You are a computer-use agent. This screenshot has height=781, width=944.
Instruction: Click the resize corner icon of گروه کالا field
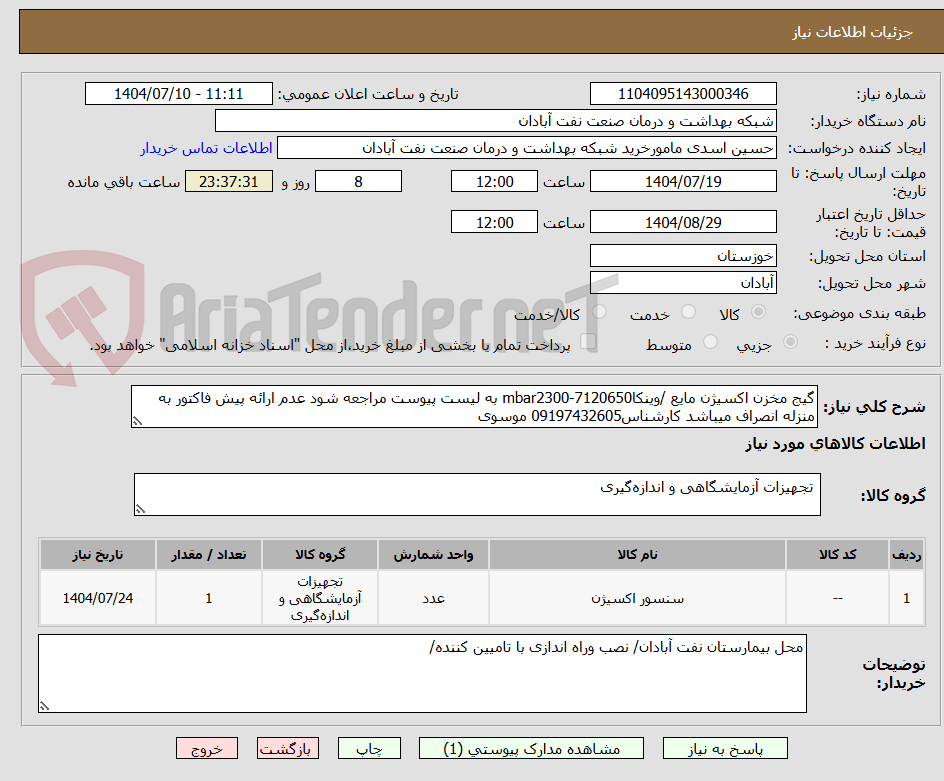click(141, 507)
